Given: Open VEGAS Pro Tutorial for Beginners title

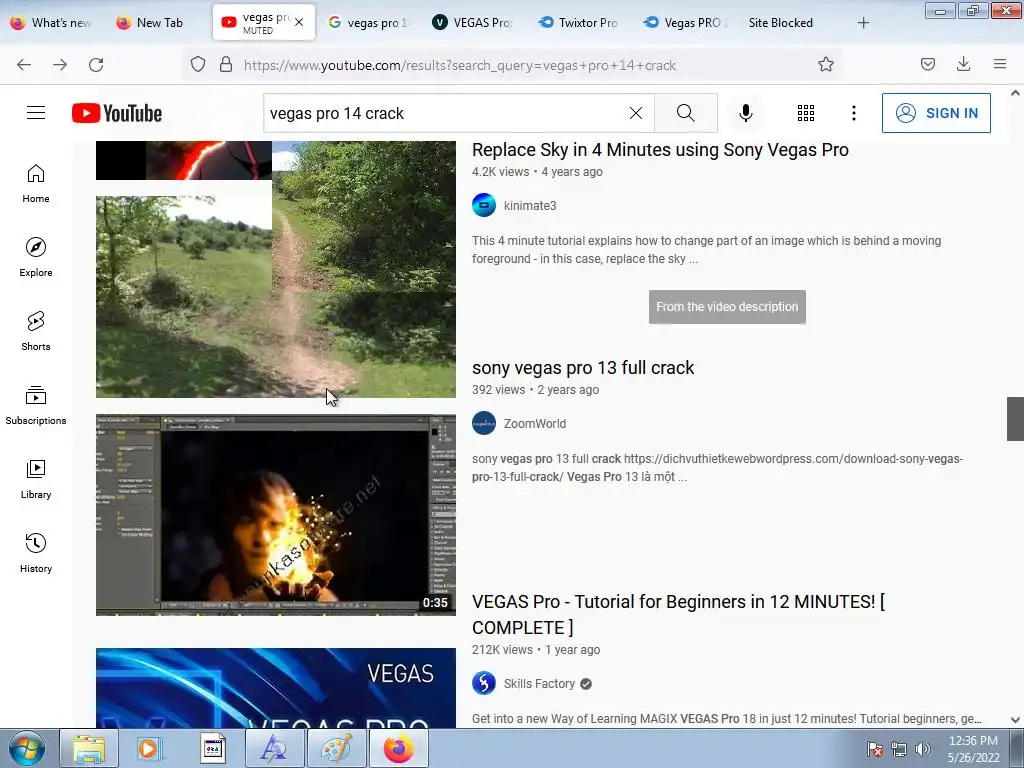Looking at the screenshot, I should tap(679, 615).
